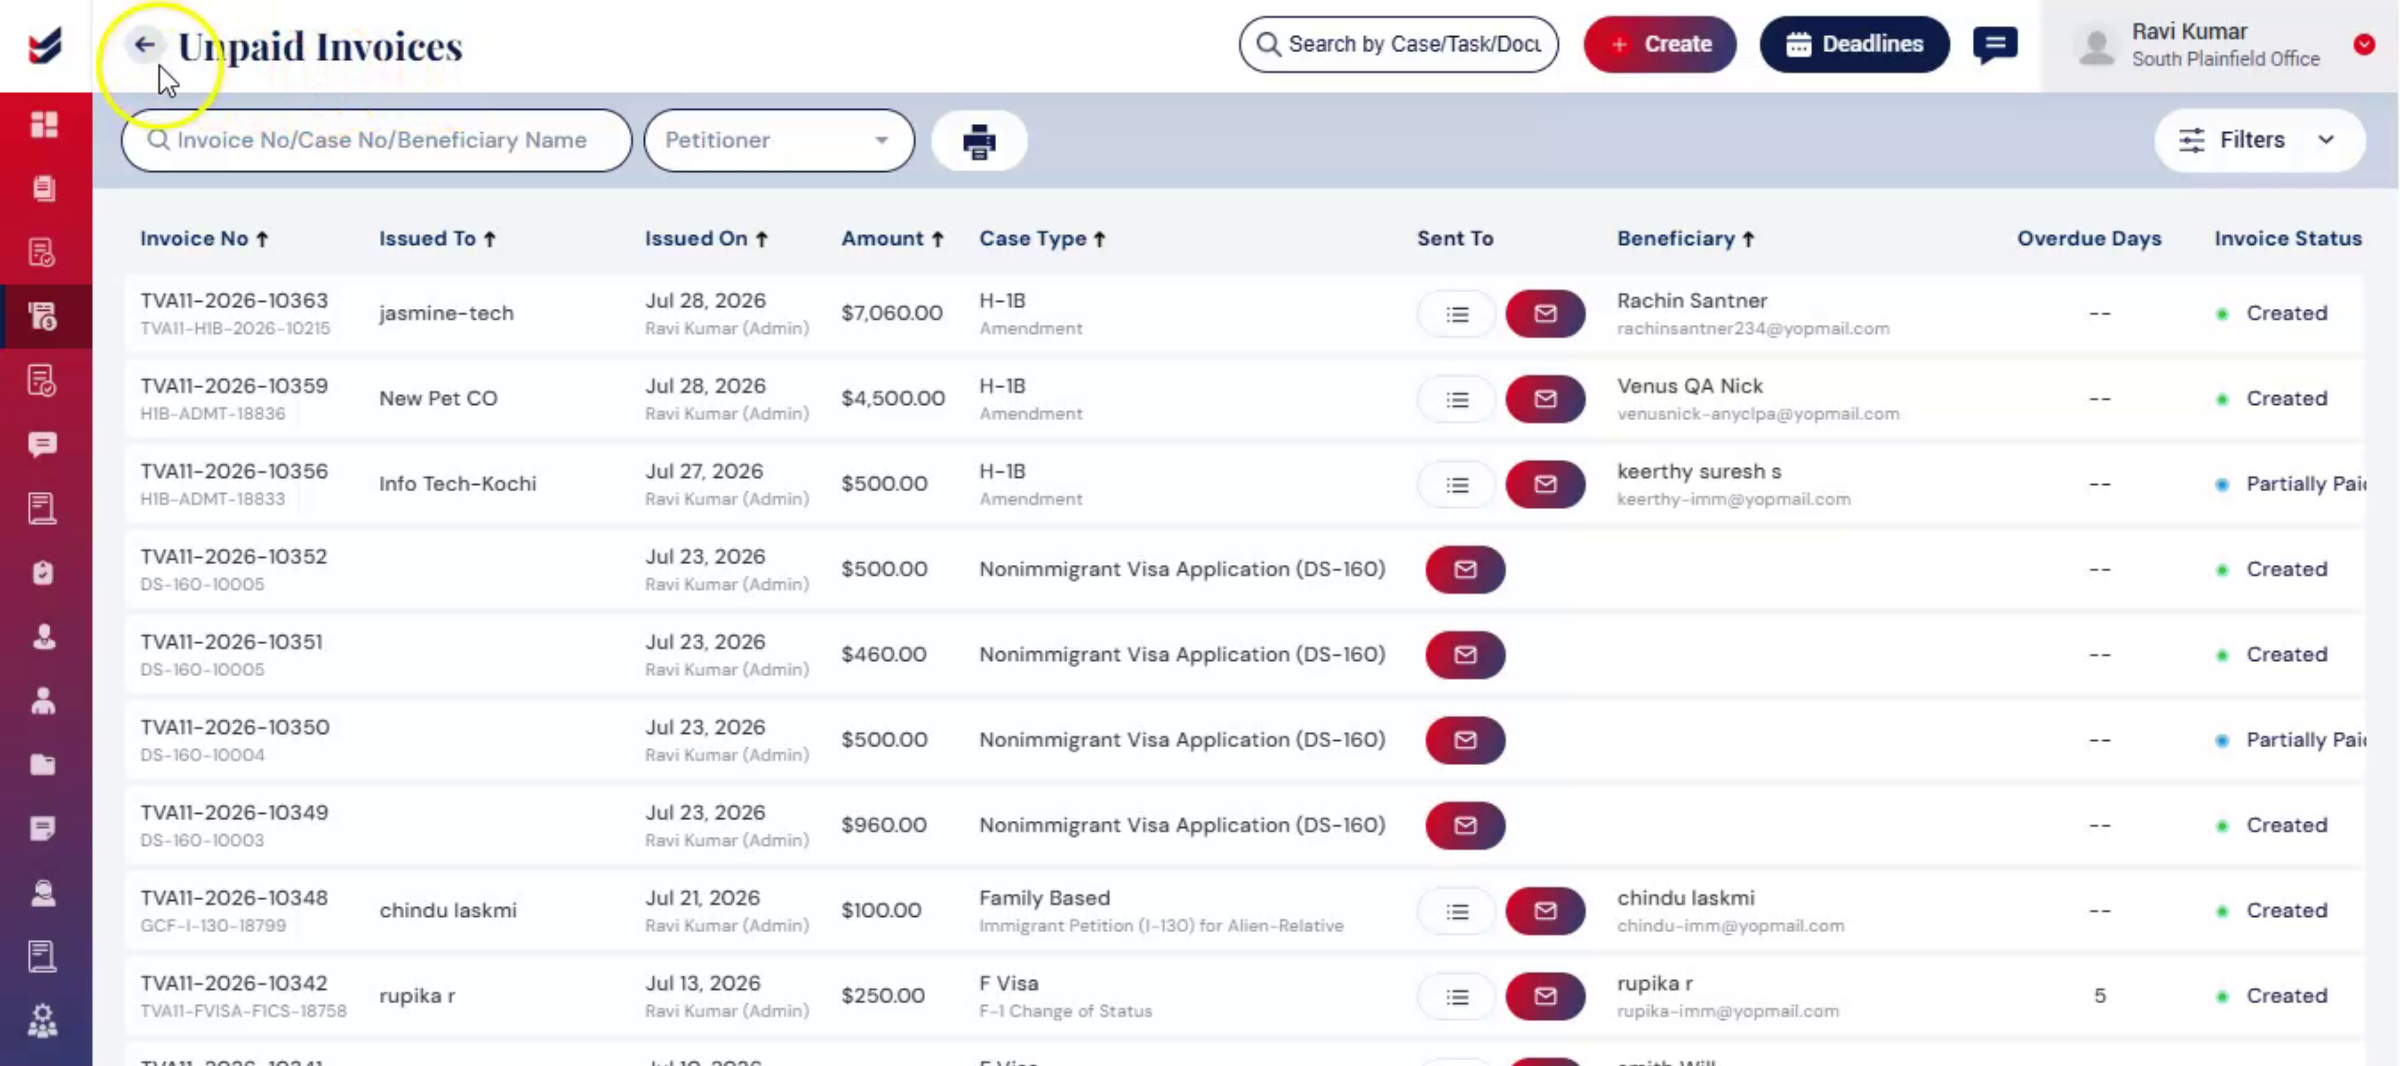2400x1066 pixels.
Task: Click the $960.00 amount
Action: coord(883,825)
